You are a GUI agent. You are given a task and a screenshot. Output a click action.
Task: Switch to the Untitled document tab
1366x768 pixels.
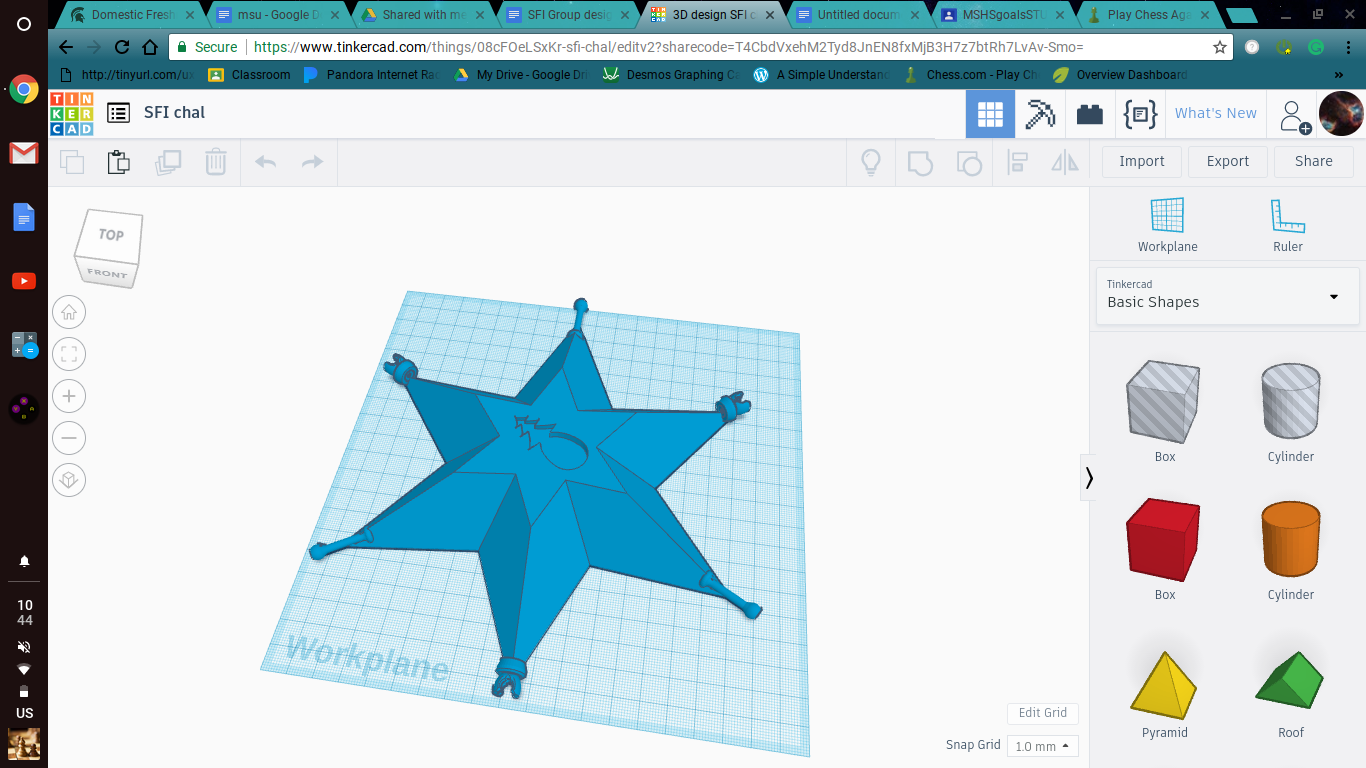(858, 15)
